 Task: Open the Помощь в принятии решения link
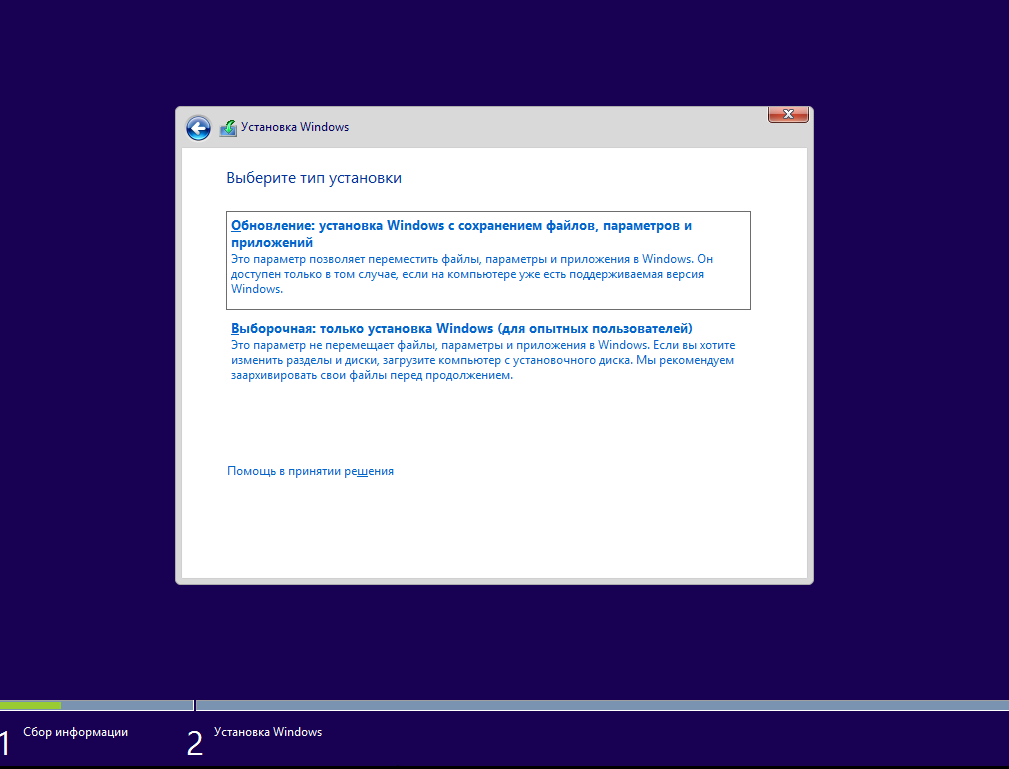[x=310, y=471]
